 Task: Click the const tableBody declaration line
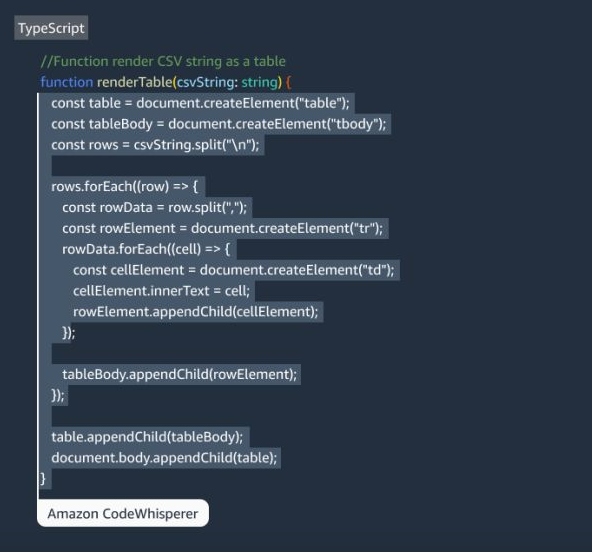tap(219, 124)
